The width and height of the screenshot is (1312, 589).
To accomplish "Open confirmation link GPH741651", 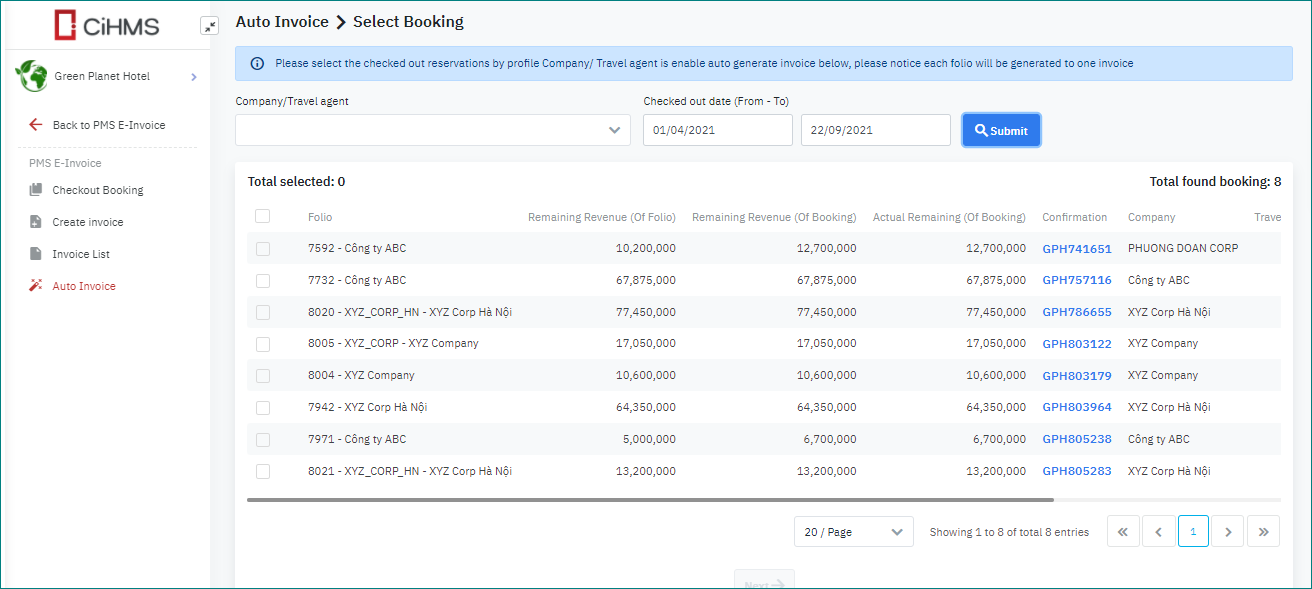I will [1076, 249].
